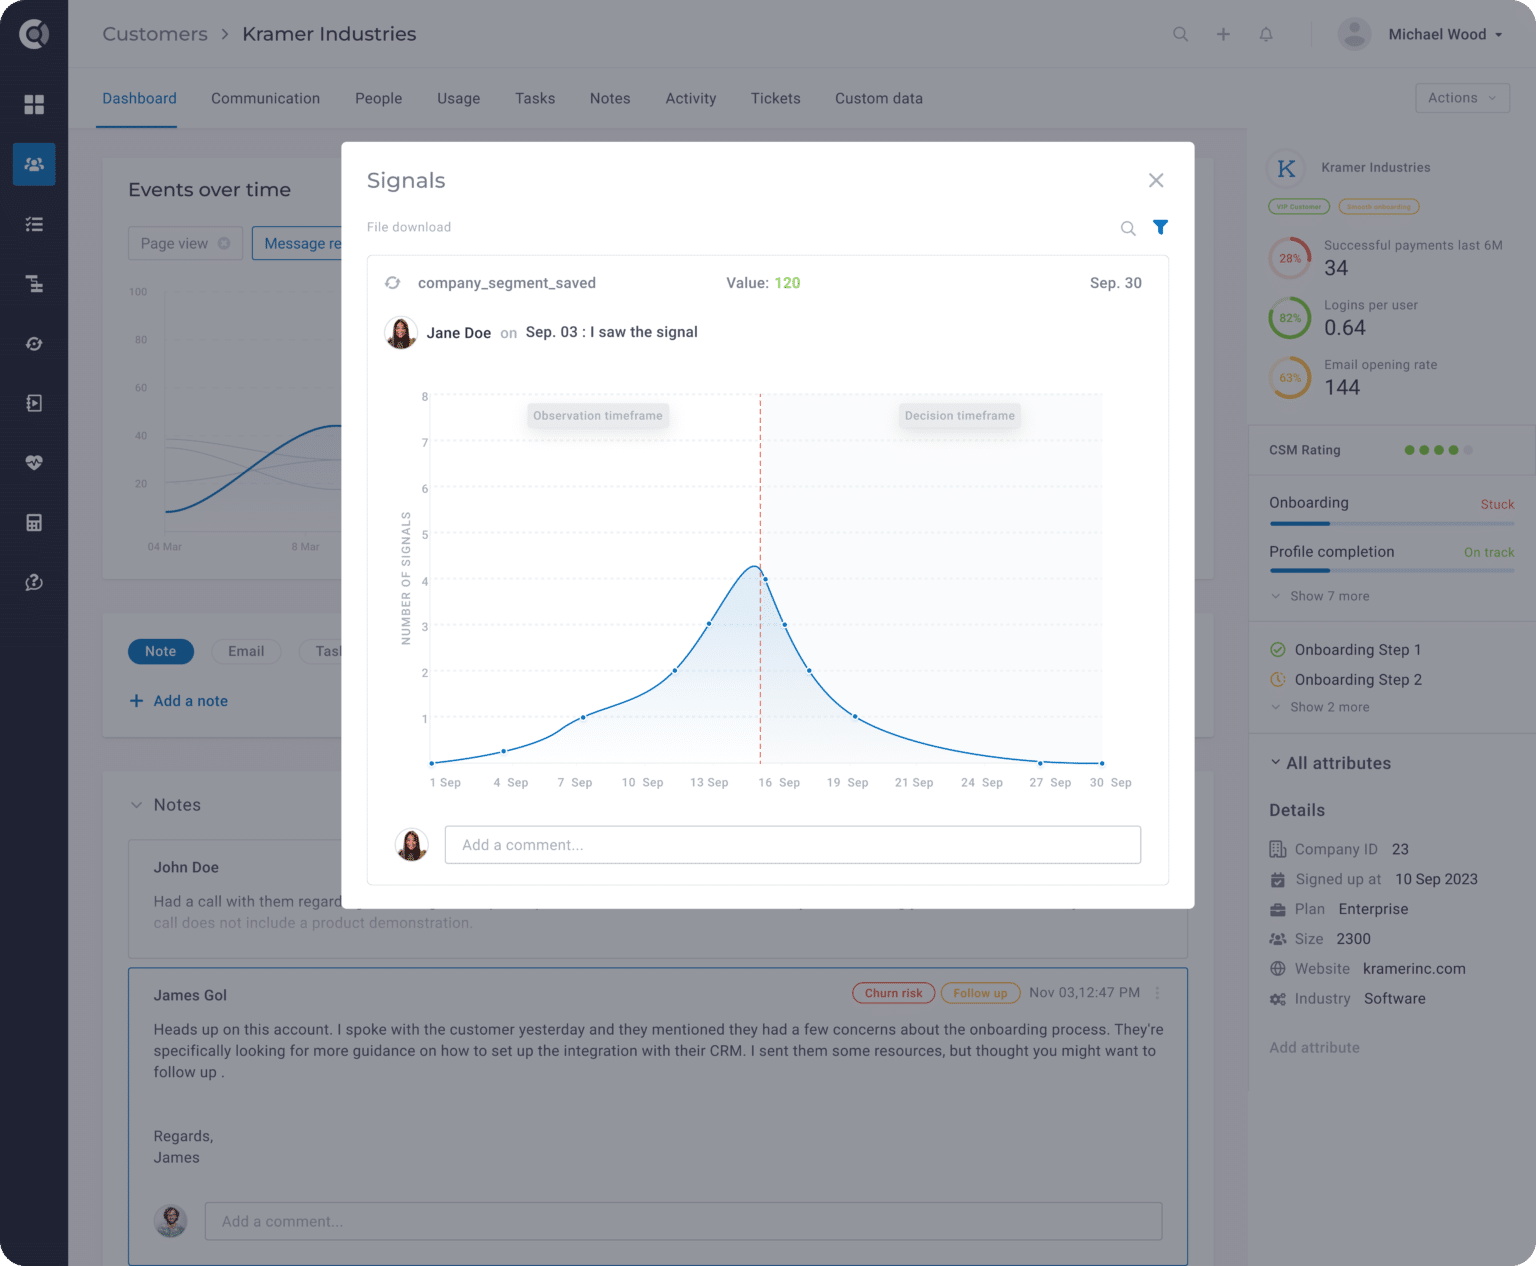The height and width of the screenshot is (1266, 1536).
Task: Toggle the Churn risk tag on James Gol's note
Action: 892,993
